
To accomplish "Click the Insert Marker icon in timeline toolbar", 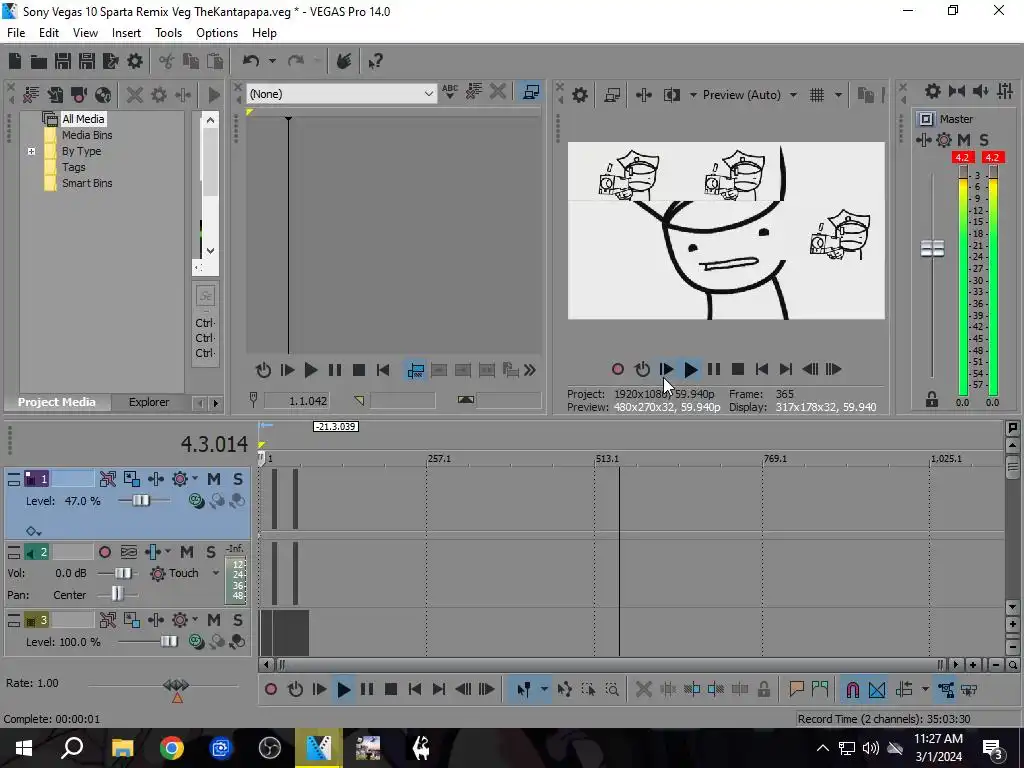I will pyautogui.click(x=796, y=689).
